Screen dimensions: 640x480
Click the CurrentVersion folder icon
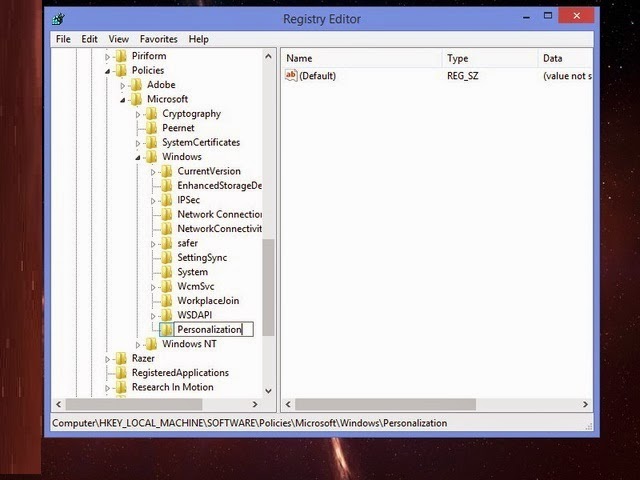(x=166, y=171)
